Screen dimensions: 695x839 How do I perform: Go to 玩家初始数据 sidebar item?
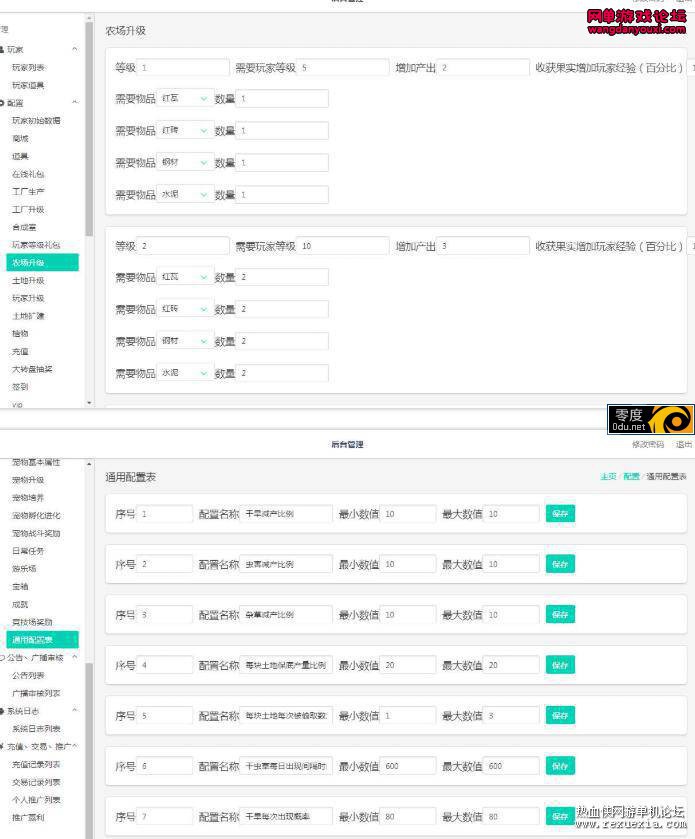tap(36, 120)
